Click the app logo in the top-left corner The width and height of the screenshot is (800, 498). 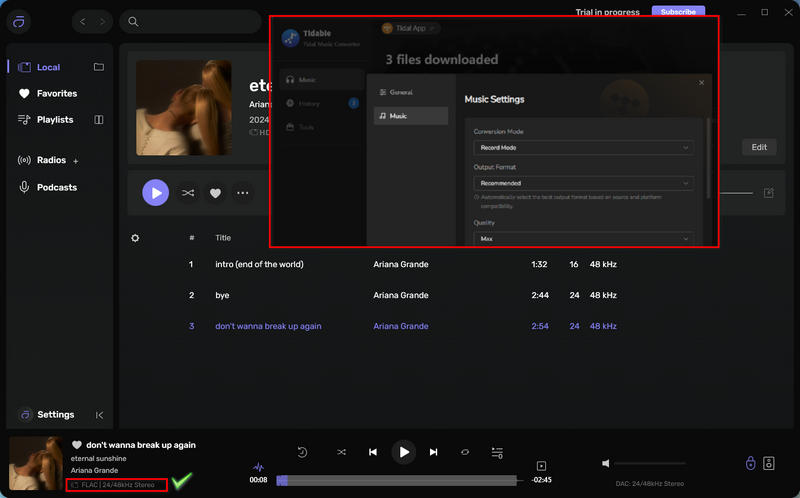pyautogui.click(x=19, y=22)
